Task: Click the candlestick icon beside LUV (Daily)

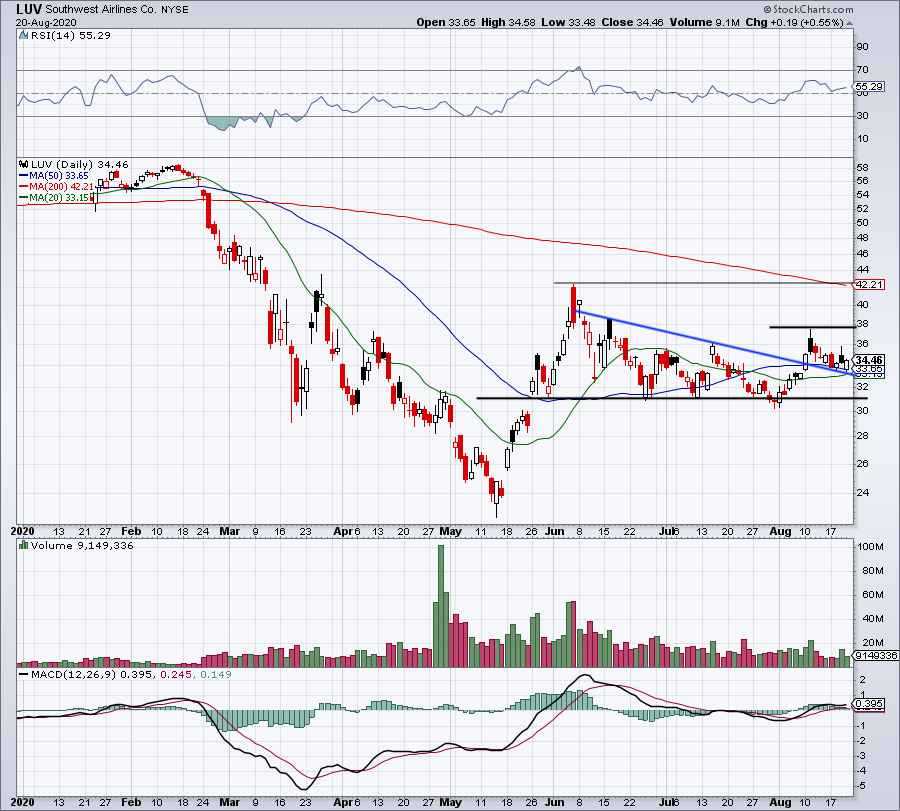Action: (x=24, y=164)
